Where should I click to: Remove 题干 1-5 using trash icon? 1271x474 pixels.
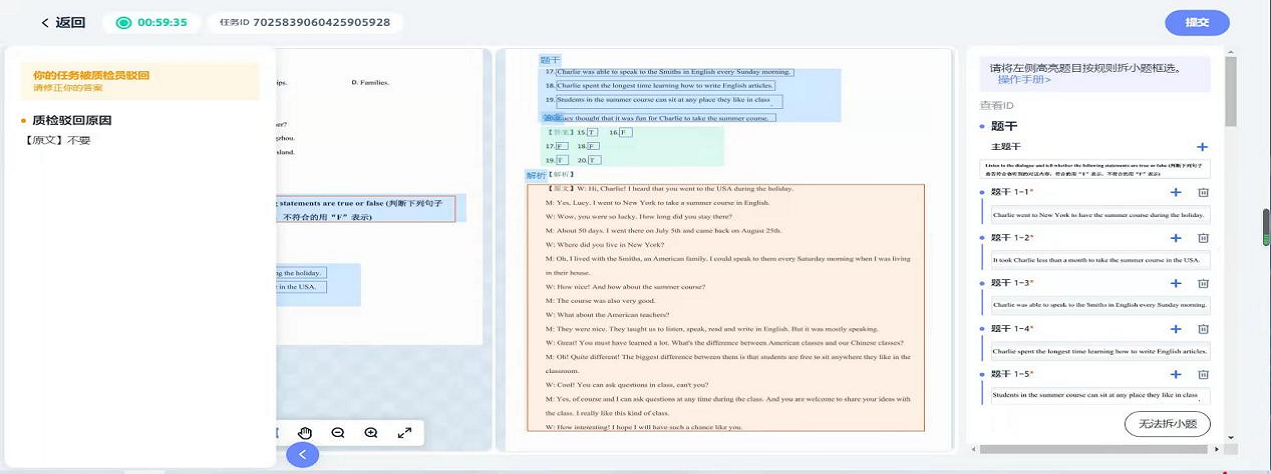coord(1203,375)
